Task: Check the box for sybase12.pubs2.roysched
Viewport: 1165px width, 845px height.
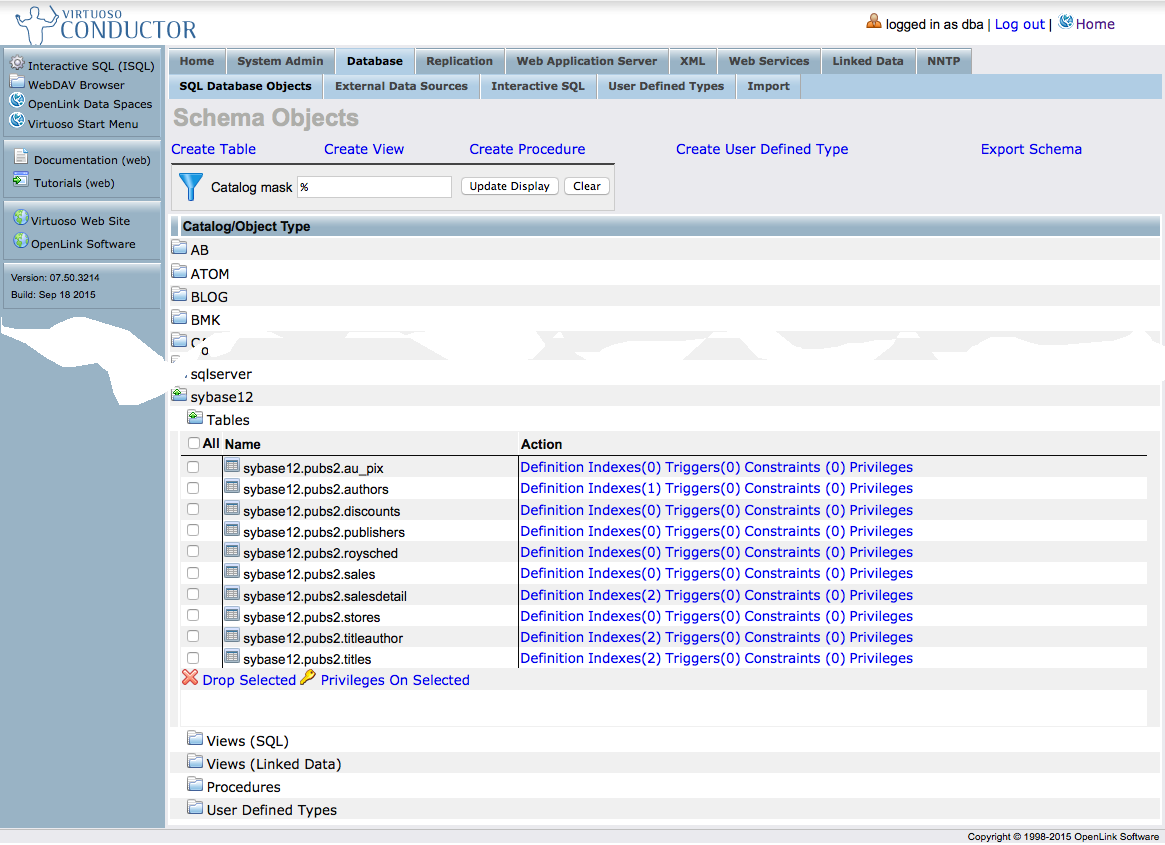Action: [193, 551]
